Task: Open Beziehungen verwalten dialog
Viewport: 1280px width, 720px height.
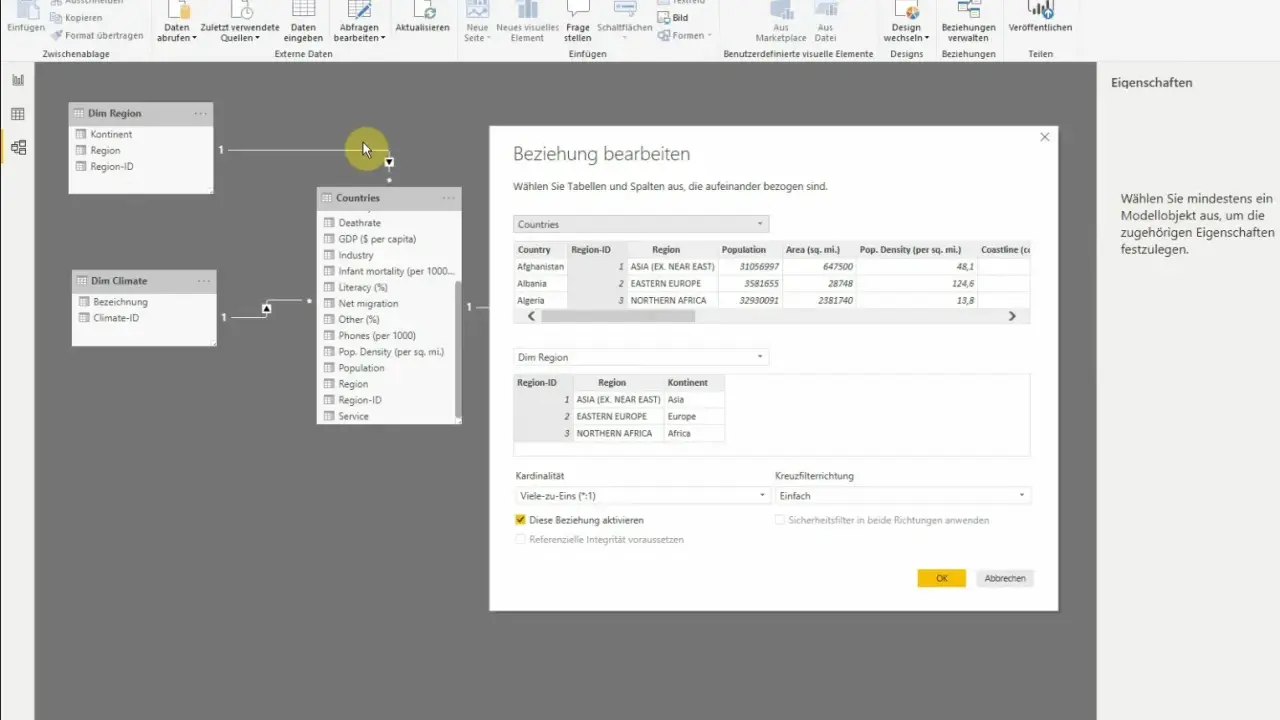Action: 968,22
